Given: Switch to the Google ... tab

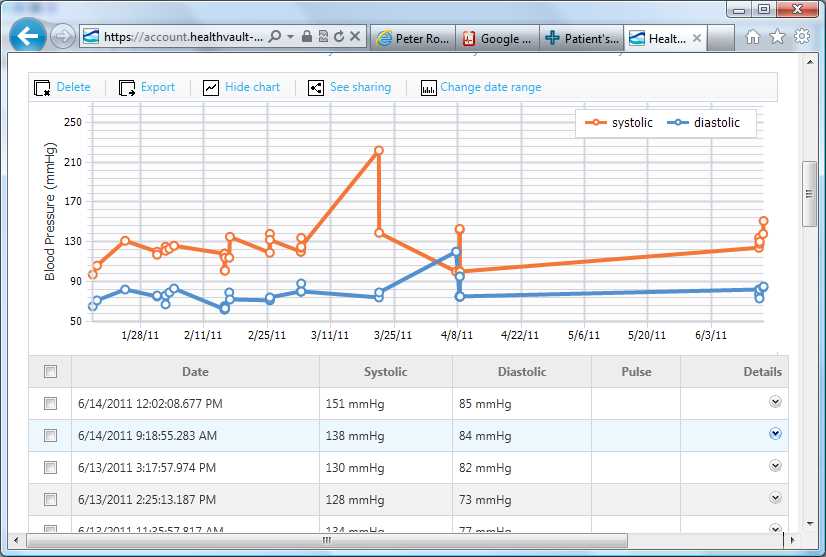Looking at the screenshot, I should [497, 38].
